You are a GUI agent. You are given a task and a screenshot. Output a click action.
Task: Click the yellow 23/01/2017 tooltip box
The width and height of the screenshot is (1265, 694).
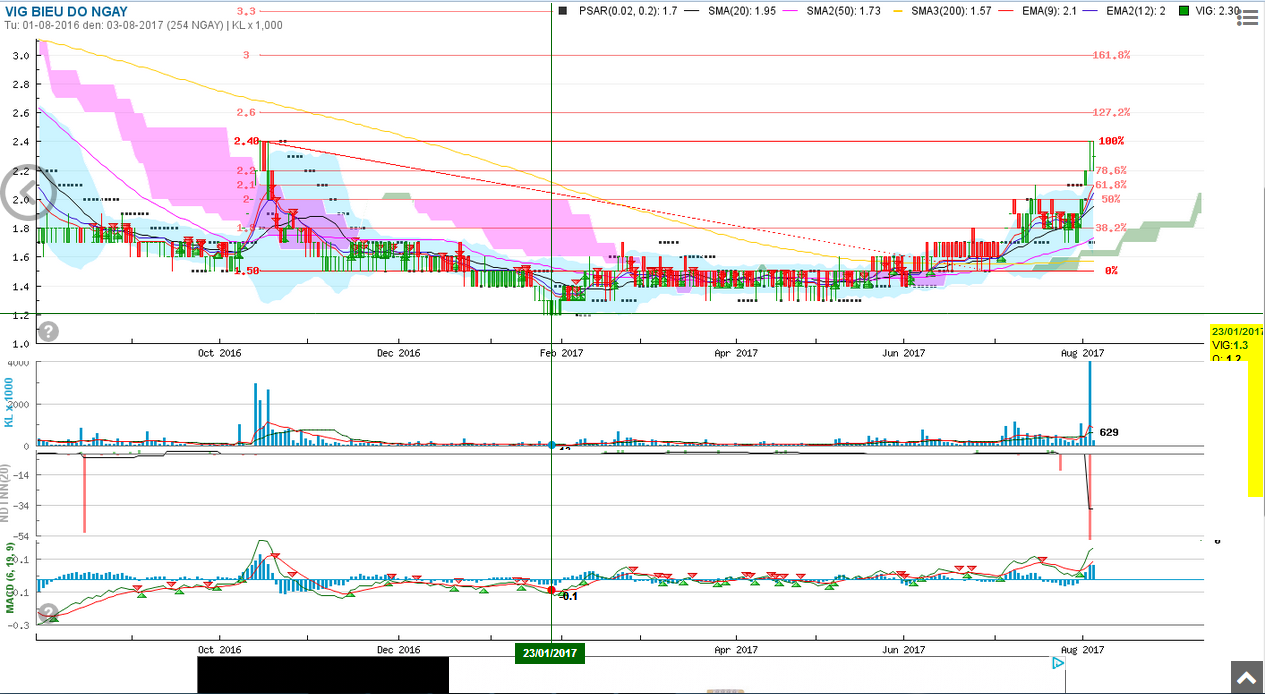point(1237,342)
